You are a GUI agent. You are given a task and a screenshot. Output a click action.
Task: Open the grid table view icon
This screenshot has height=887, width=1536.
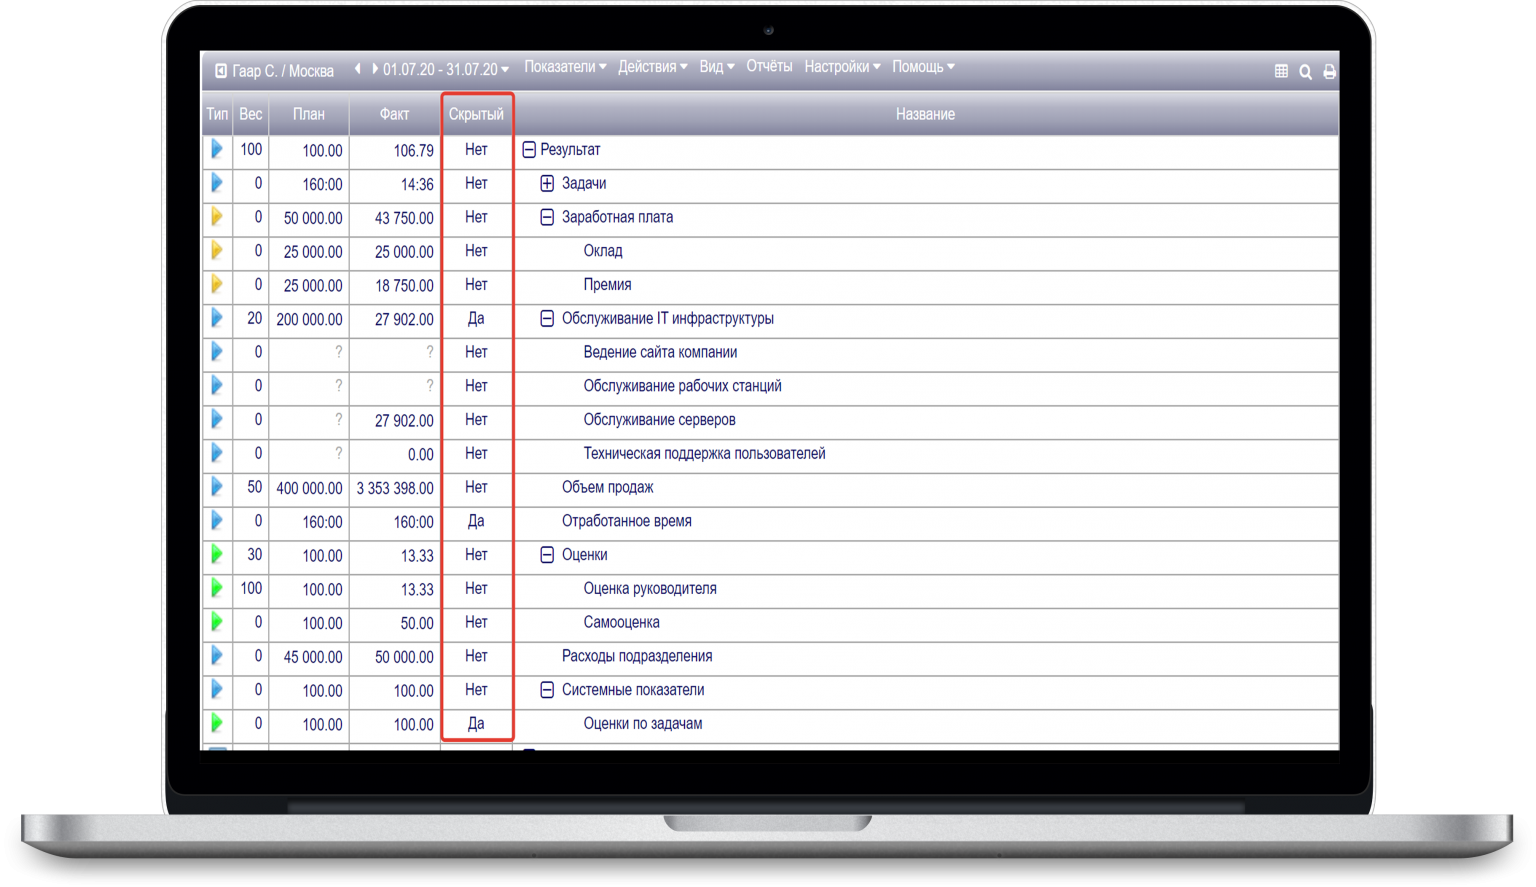(x=1281, y=71)
